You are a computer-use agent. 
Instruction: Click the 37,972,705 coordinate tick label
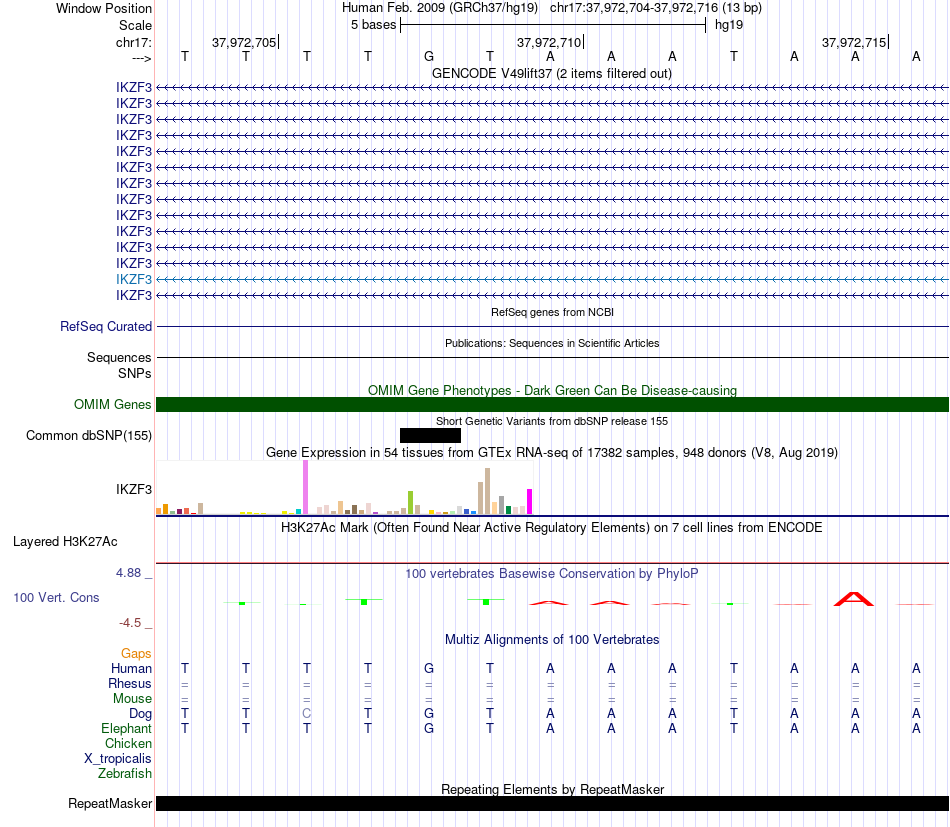244,42
